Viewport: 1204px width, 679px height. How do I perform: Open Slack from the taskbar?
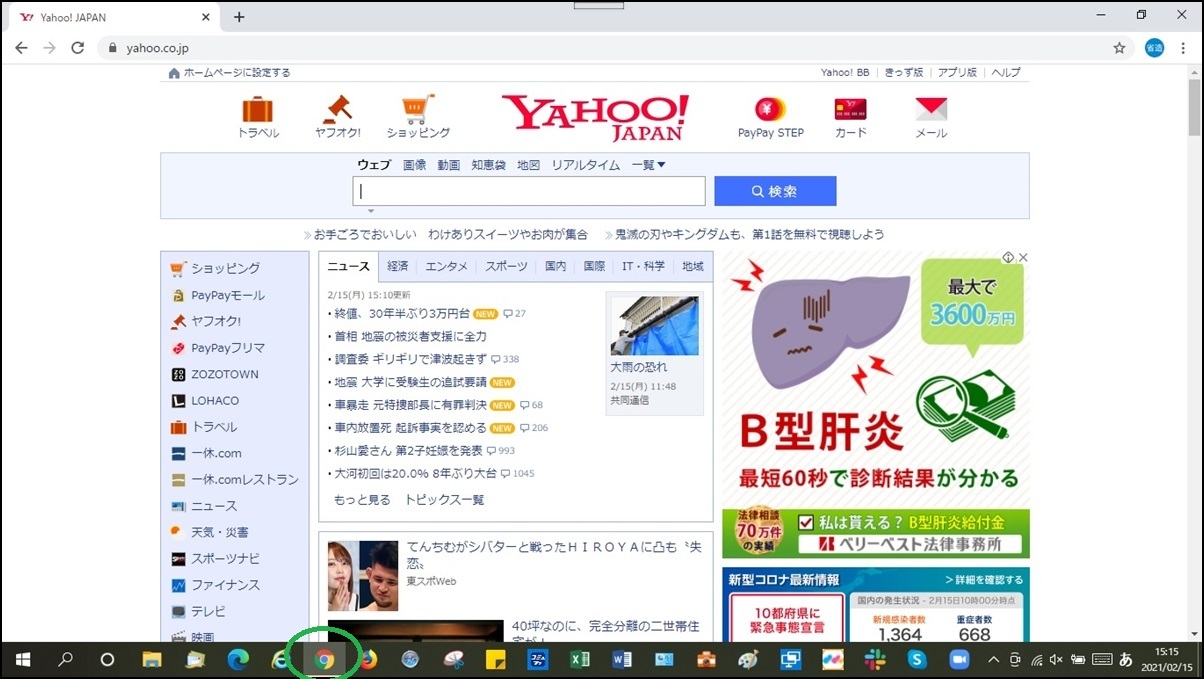pos(875,660)
